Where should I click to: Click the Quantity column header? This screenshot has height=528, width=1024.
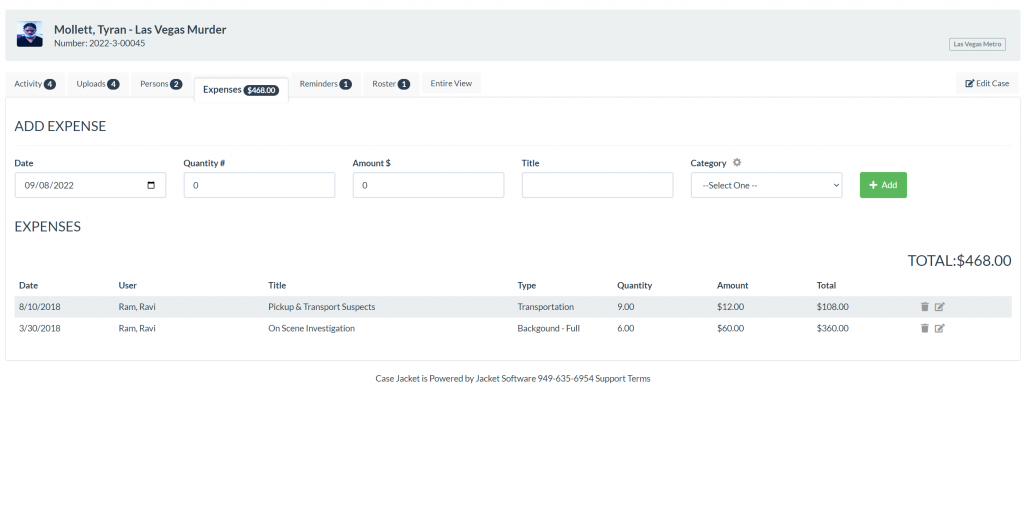(634, 285)
